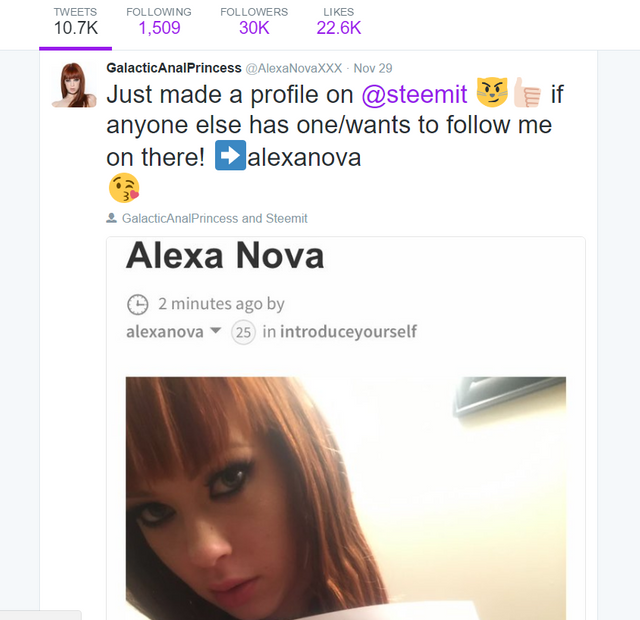Open the GalacticAnalPrincess display name link
The width and height of the screenshot is (640, 620).
click(174, 68)
